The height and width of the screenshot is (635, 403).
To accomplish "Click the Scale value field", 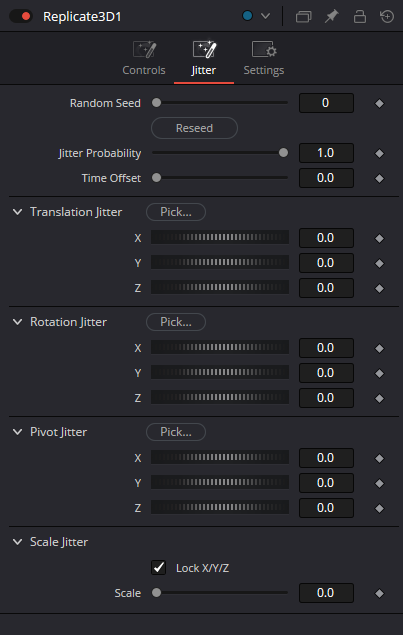I will (x=326, y=593).
